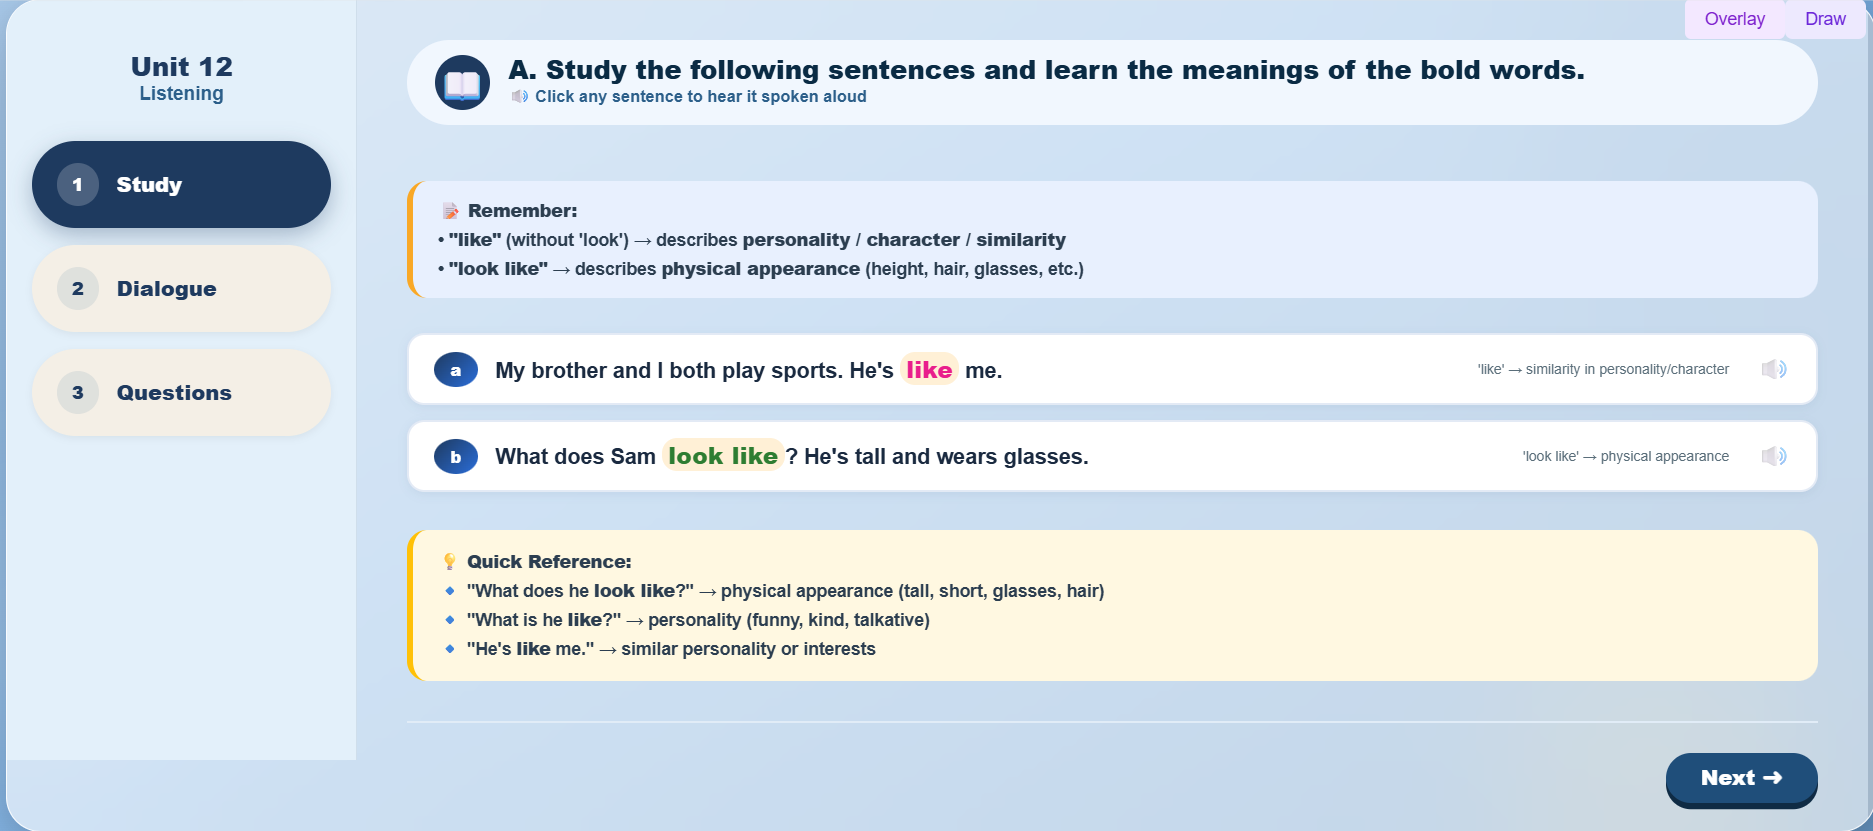Viewport: 1873px width, 831px height.
Task: Go to the Questions section
Action: pyautogui.click(x=181, y=392)
